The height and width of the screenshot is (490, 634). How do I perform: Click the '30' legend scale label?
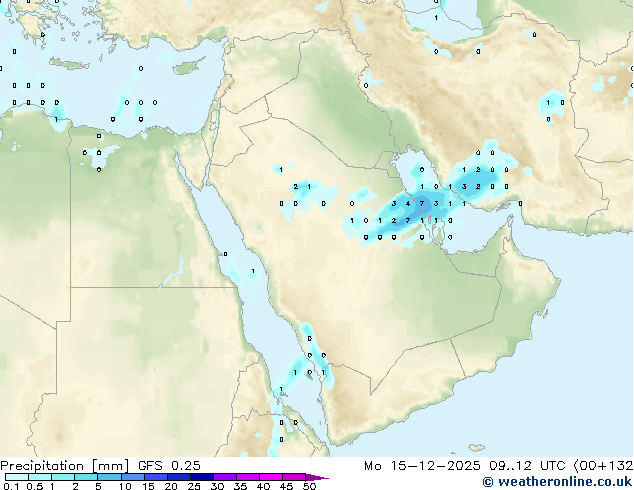pyautogui.click(x=217, y=486)
